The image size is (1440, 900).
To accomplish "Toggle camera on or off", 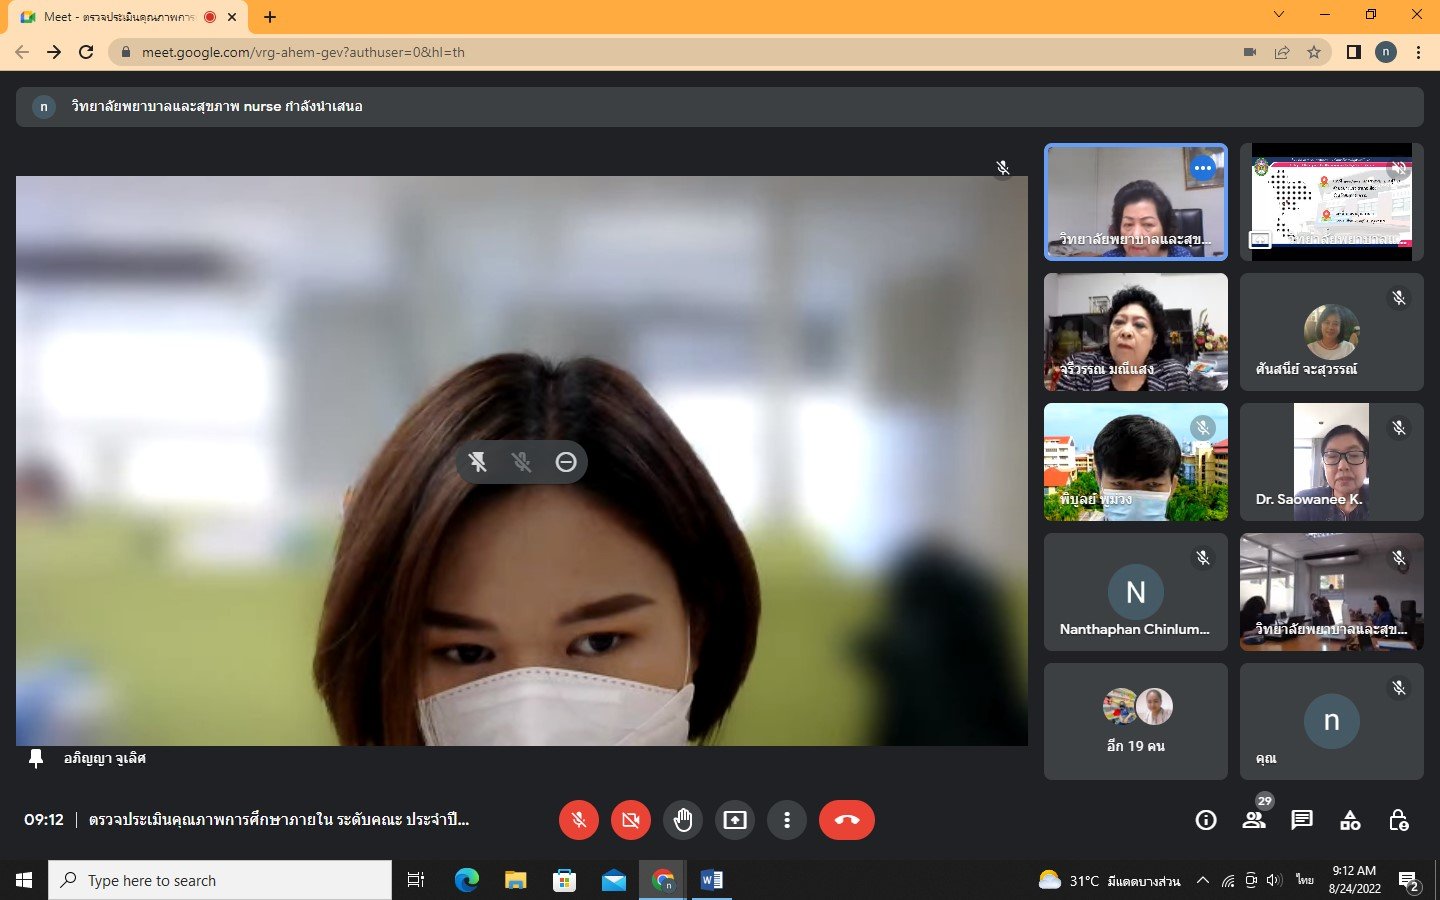I will (x=631, y=820).
